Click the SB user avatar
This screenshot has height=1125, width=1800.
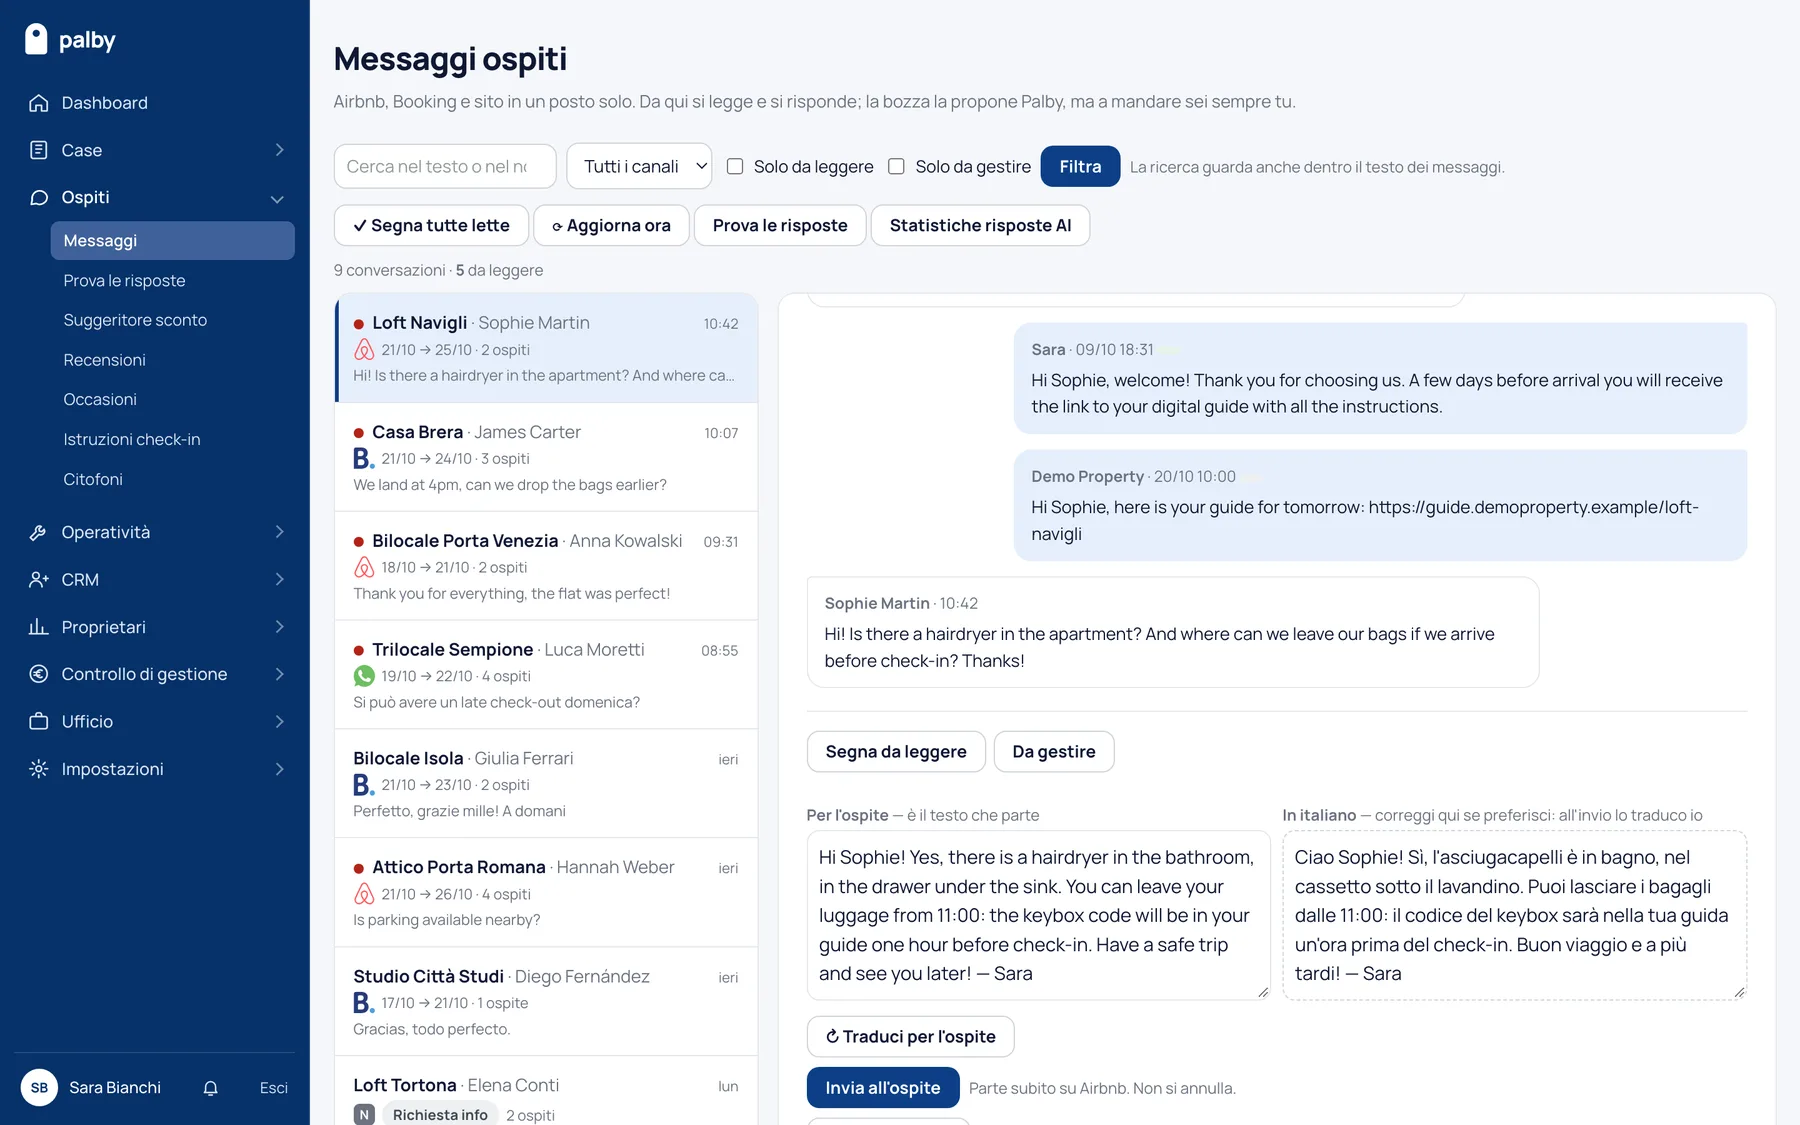tap(39, 1088)
